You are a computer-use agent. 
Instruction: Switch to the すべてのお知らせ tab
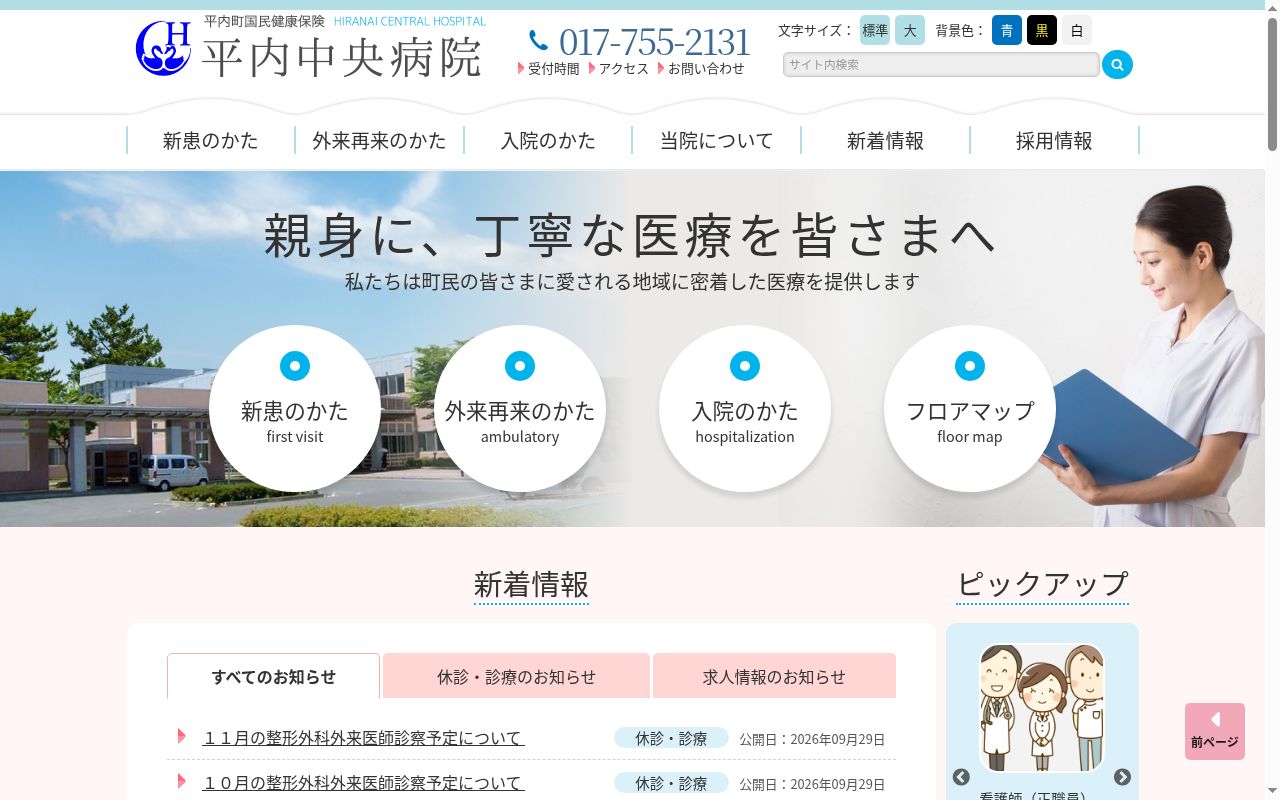point(274,677)
